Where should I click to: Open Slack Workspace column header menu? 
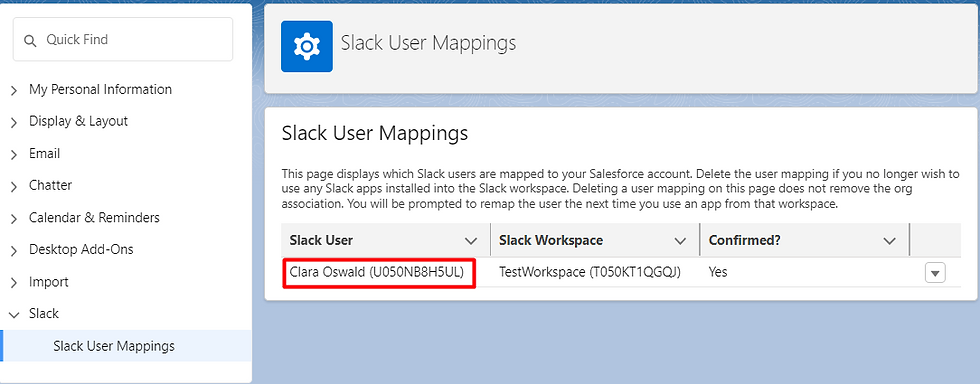coord(680,241)
